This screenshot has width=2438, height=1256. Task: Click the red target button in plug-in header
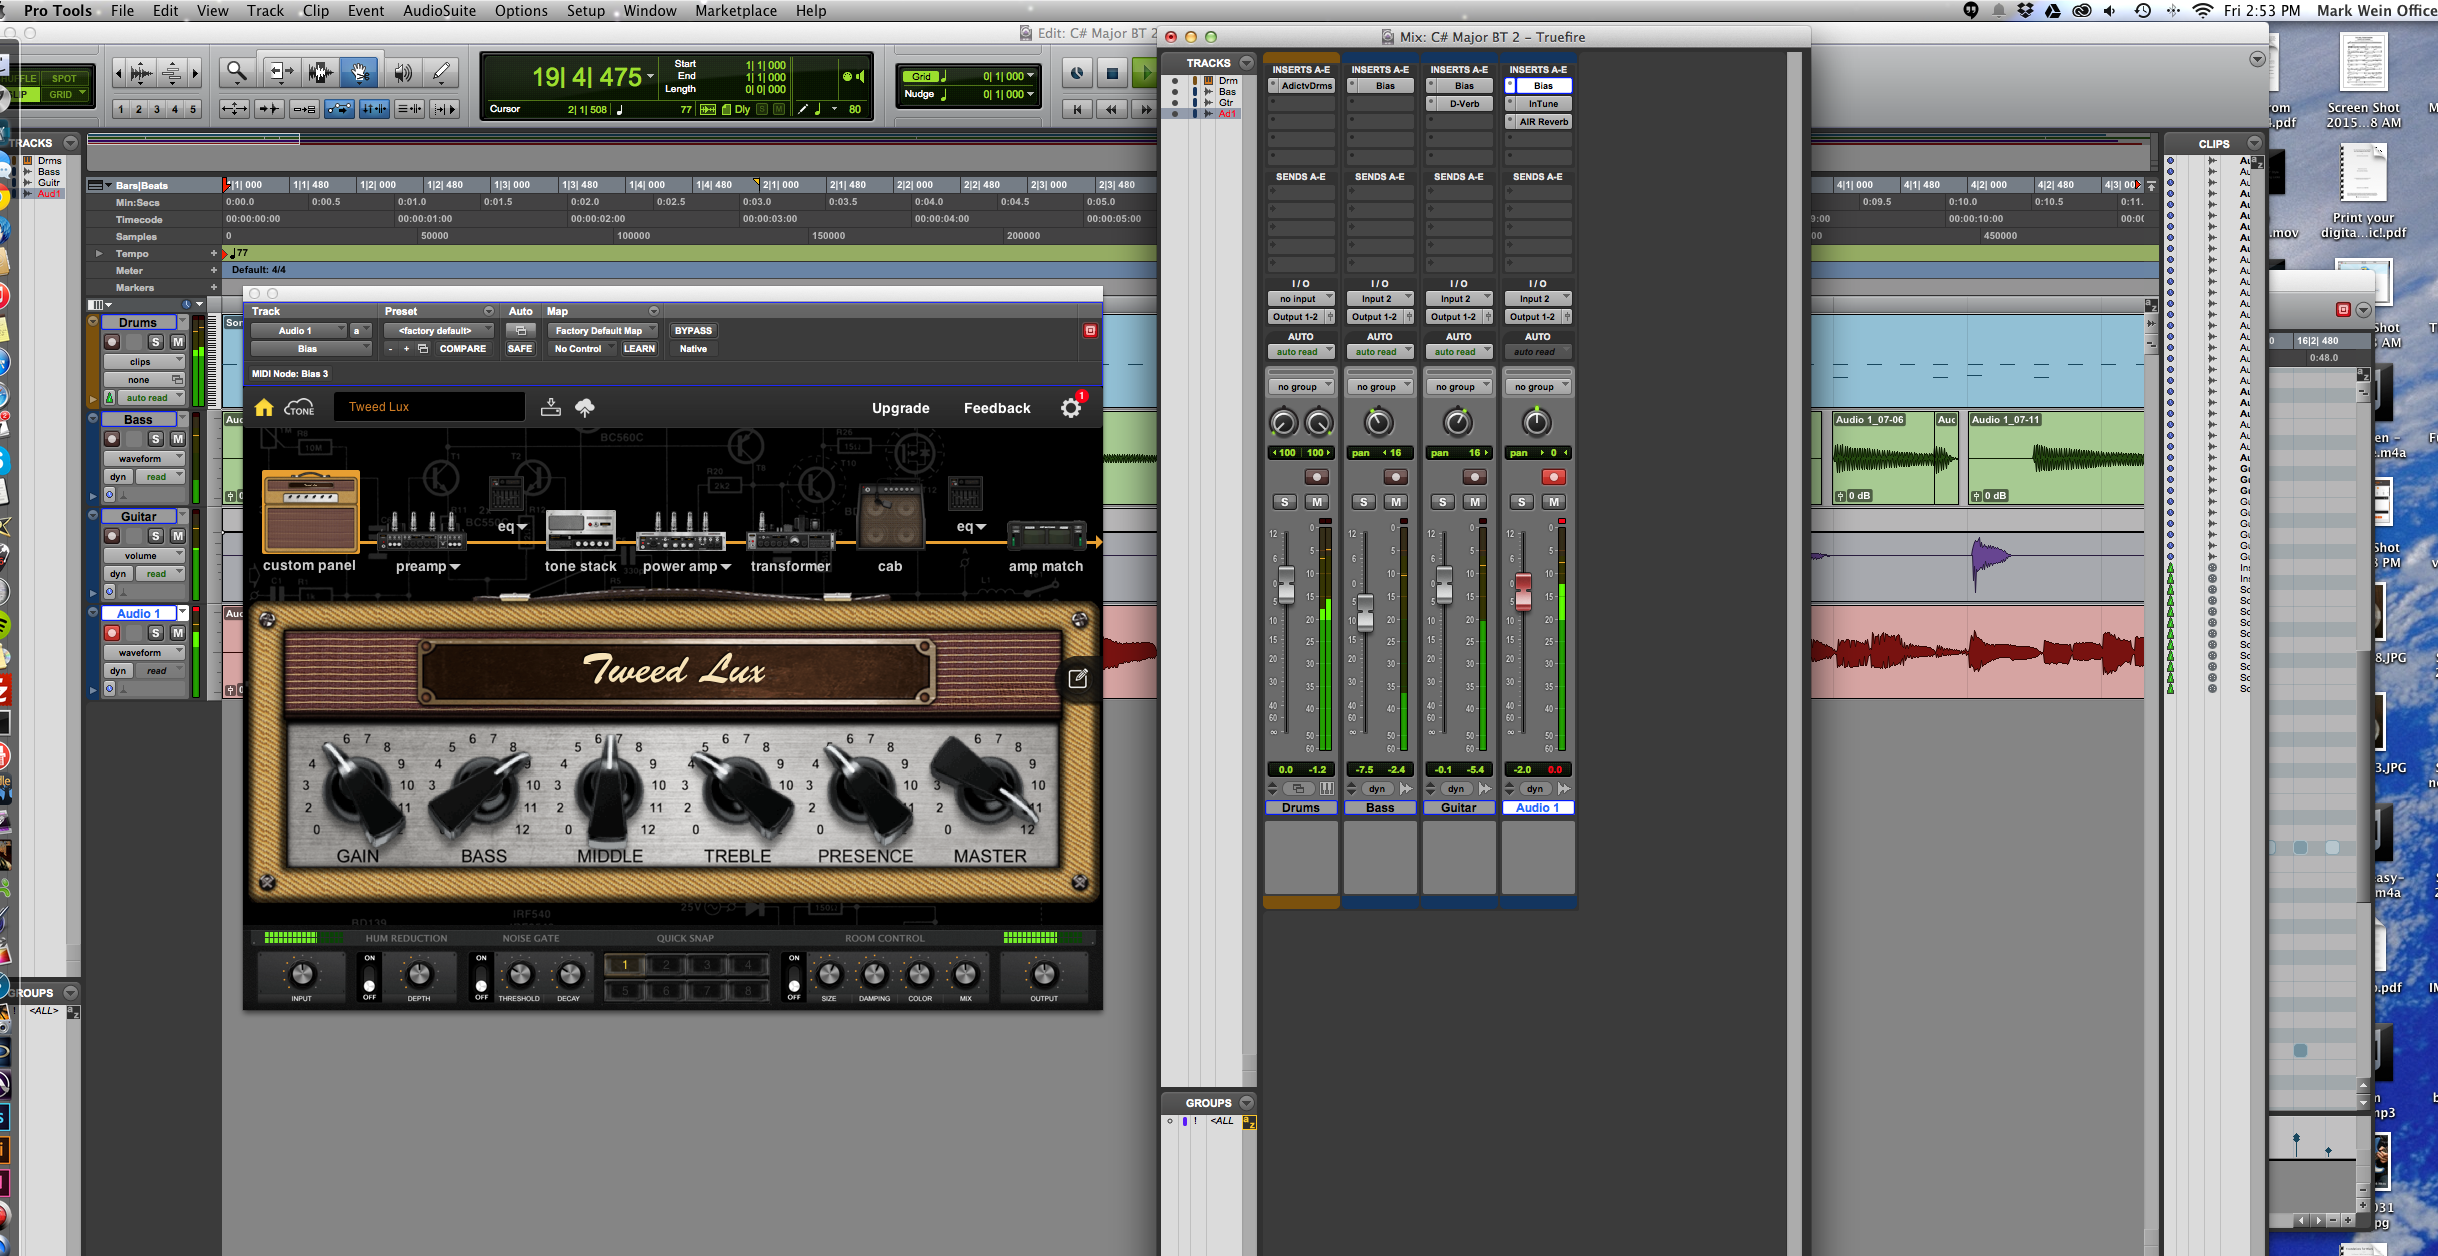coord(1090,330)
